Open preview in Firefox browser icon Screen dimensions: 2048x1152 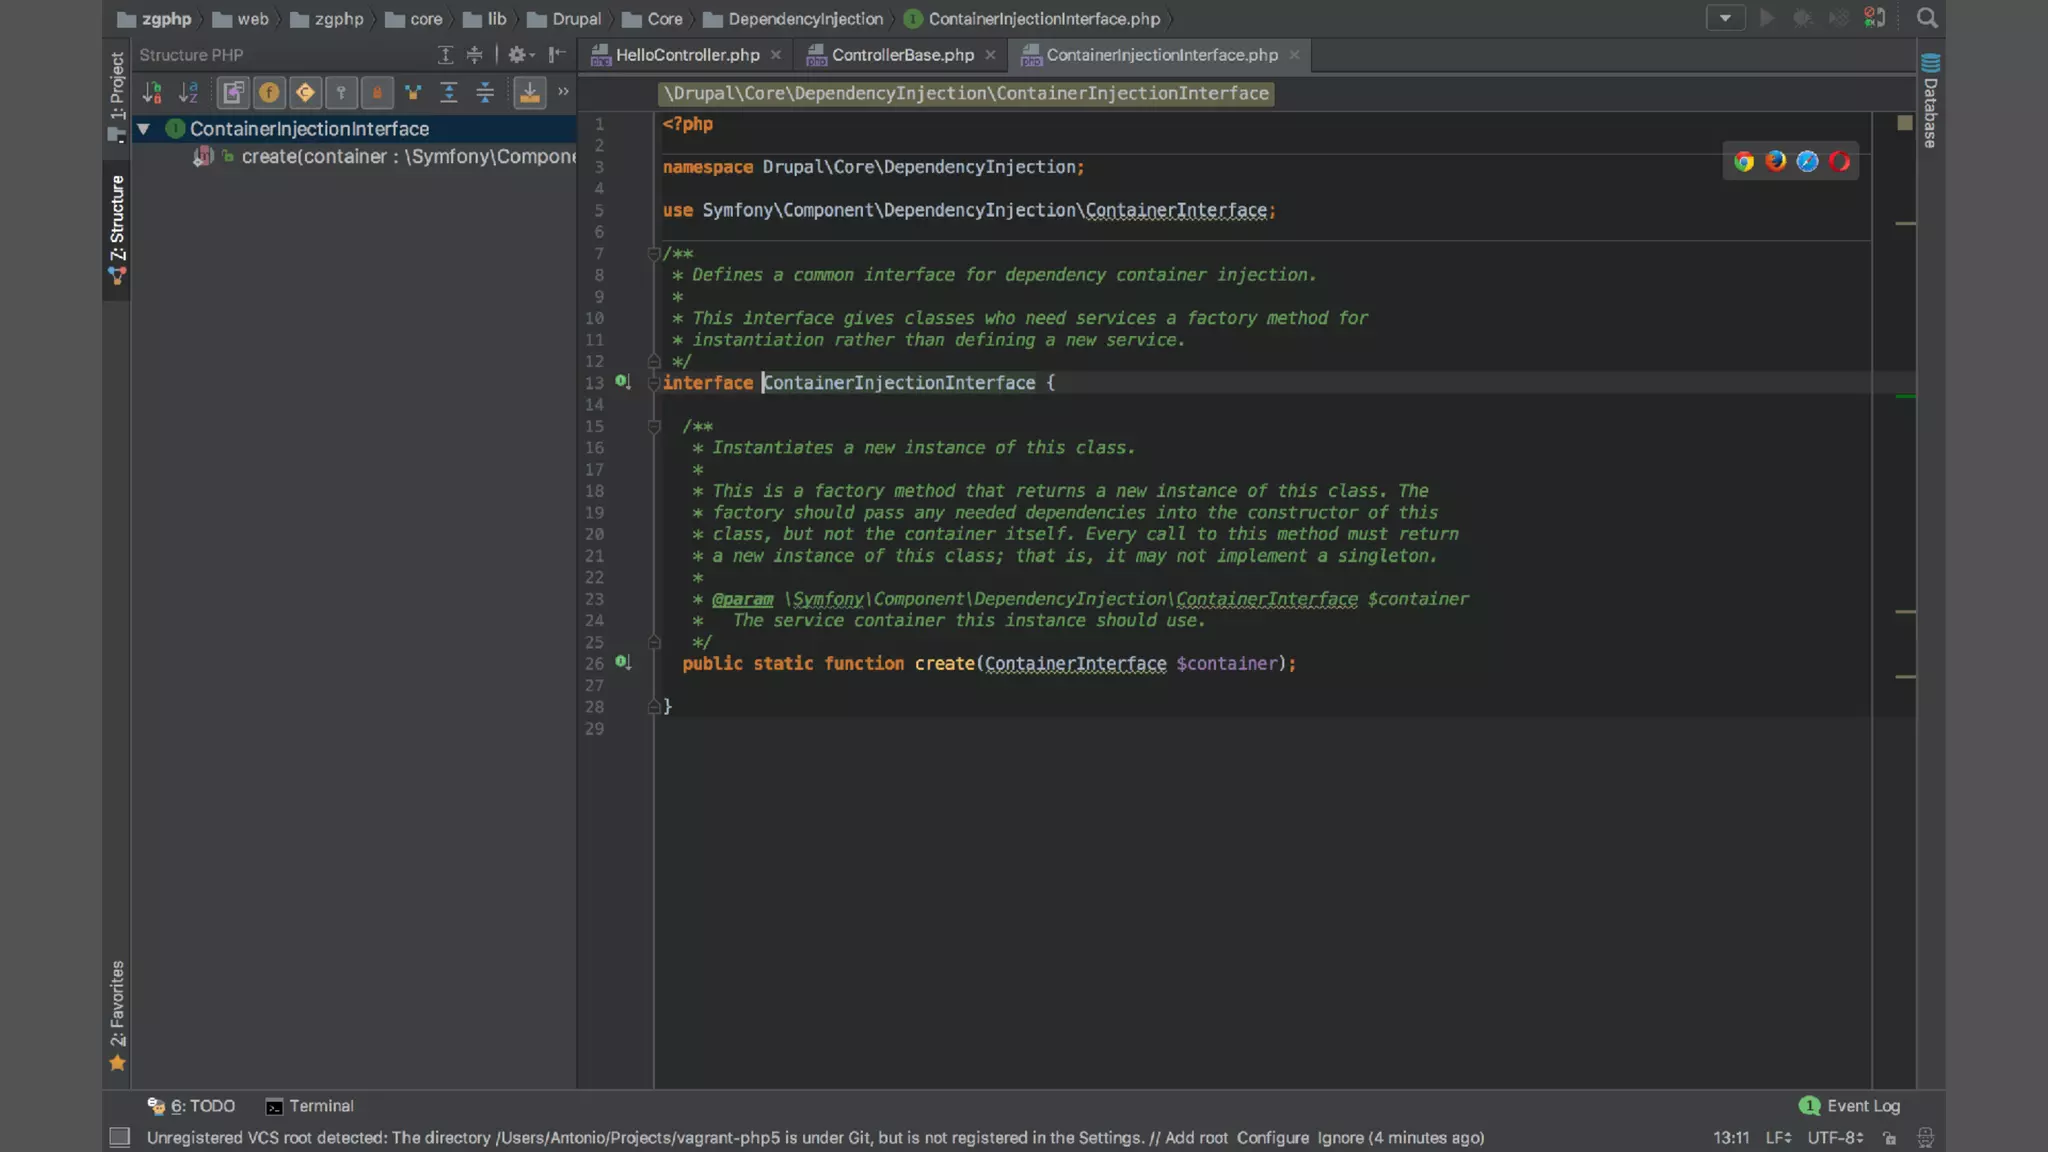1776,162
